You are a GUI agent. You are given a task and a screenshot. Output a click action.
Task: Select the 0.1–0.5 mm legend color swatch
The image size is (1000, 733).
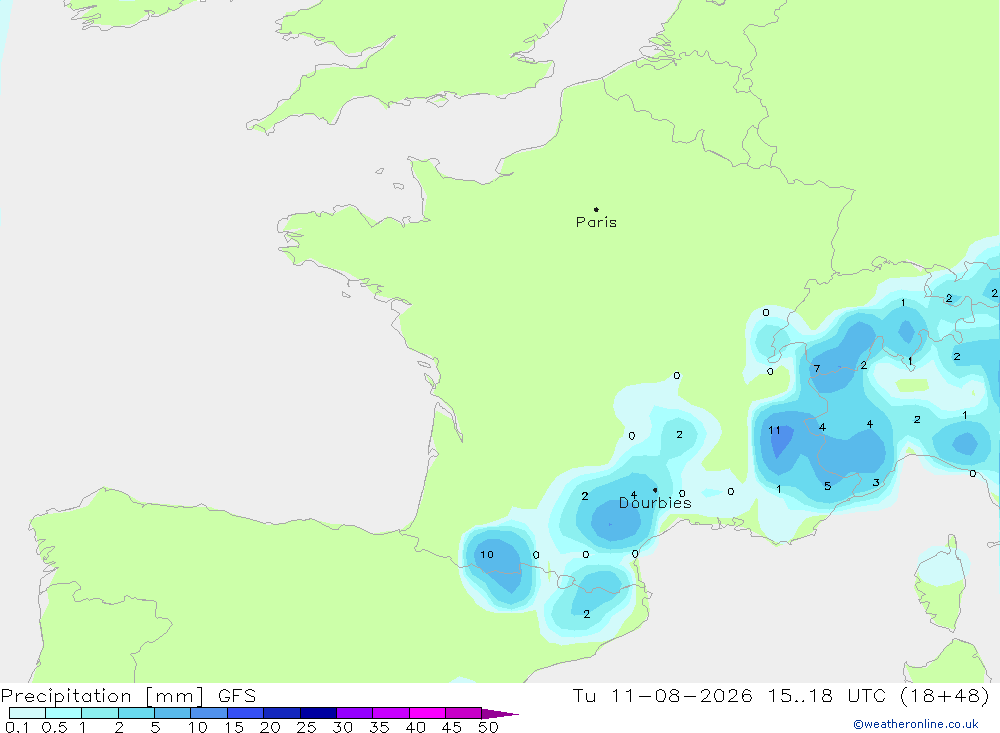27,713
